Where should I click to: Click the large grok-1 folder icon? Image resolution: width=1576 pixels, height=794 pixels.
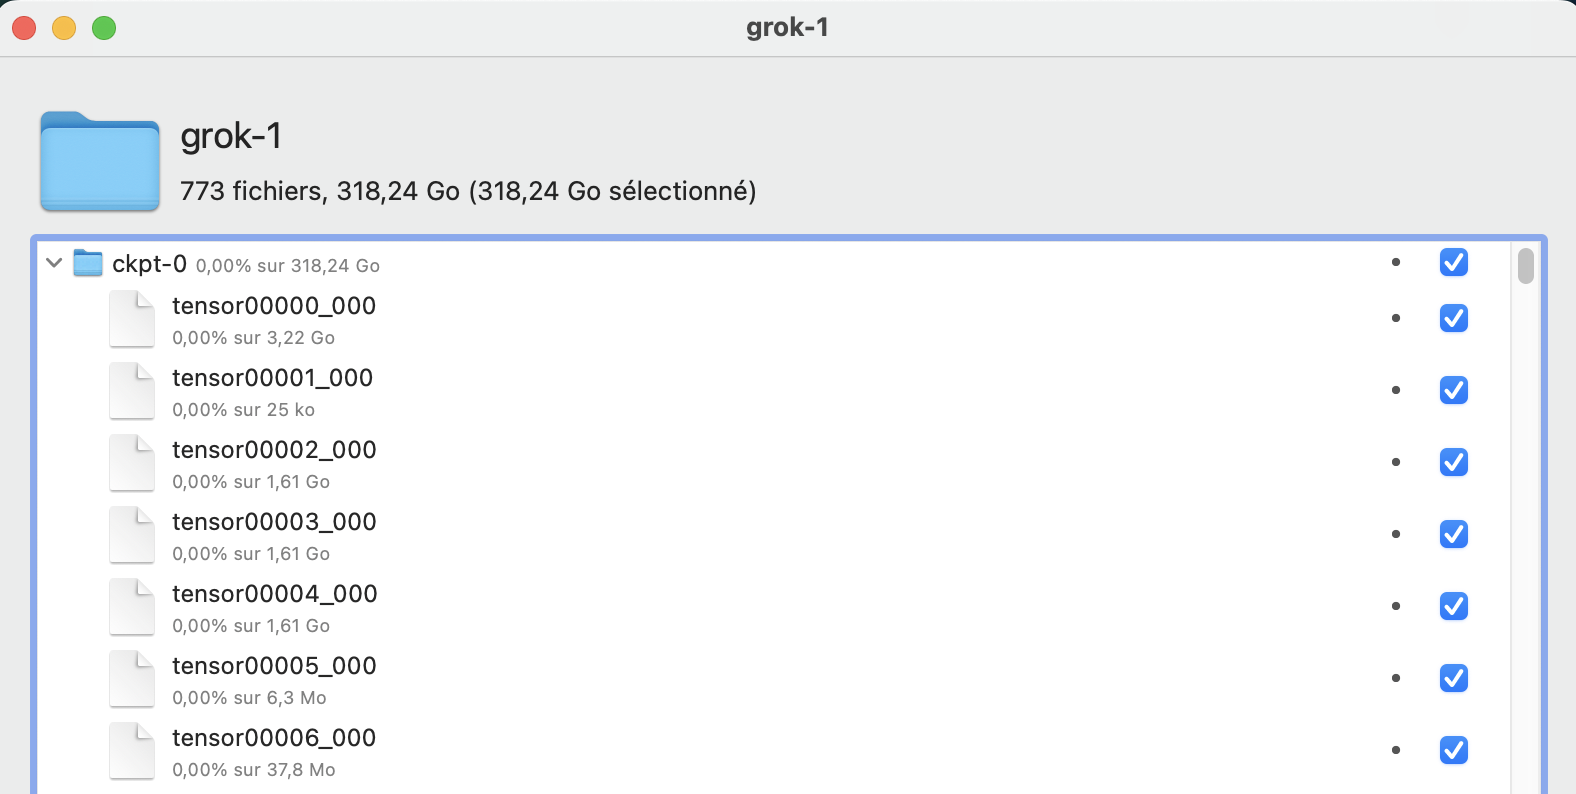(x=100, y=162)
